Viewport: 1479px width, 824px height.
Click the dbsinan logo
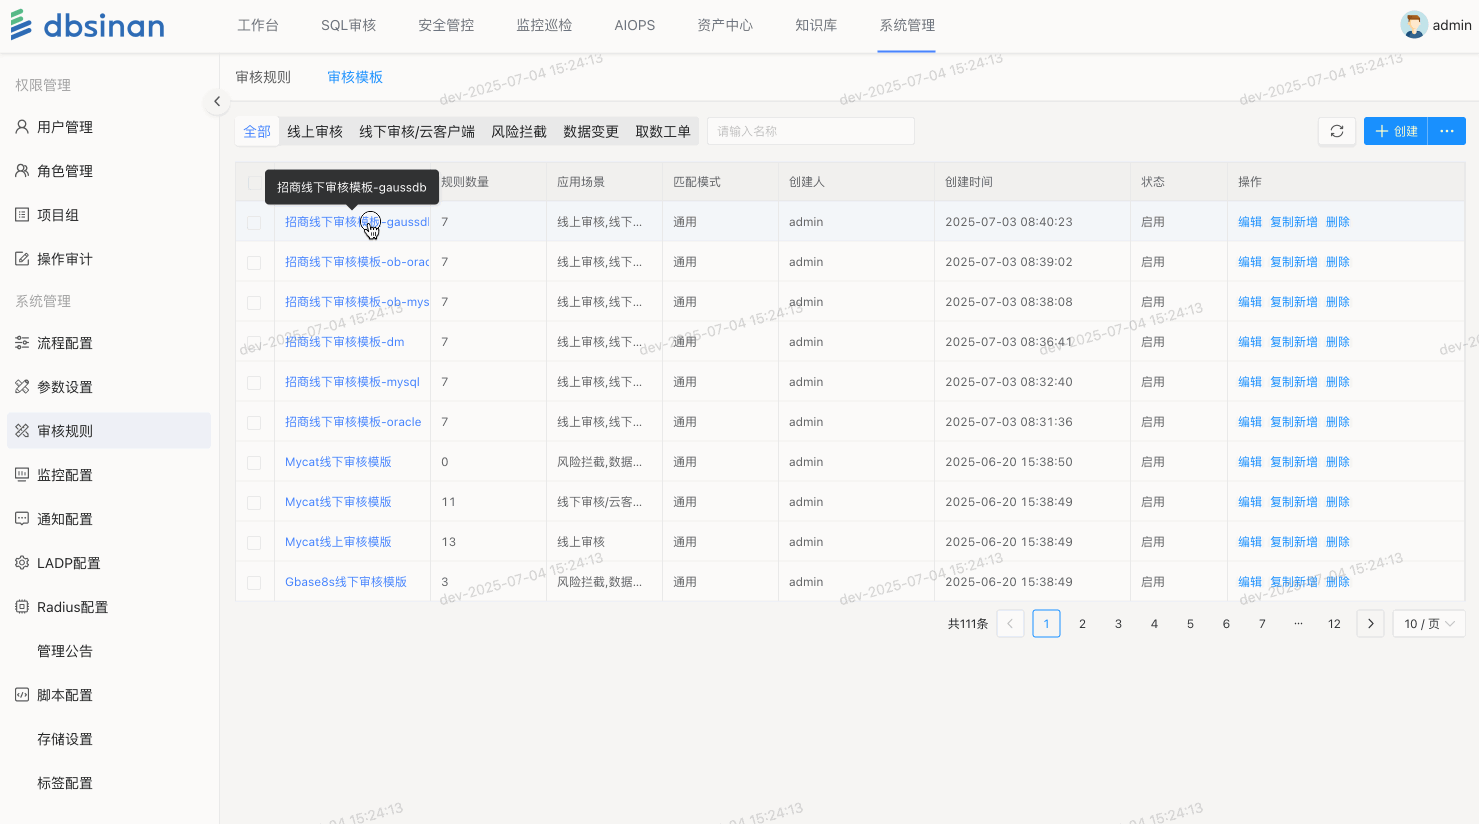click(x=88, y=25)
